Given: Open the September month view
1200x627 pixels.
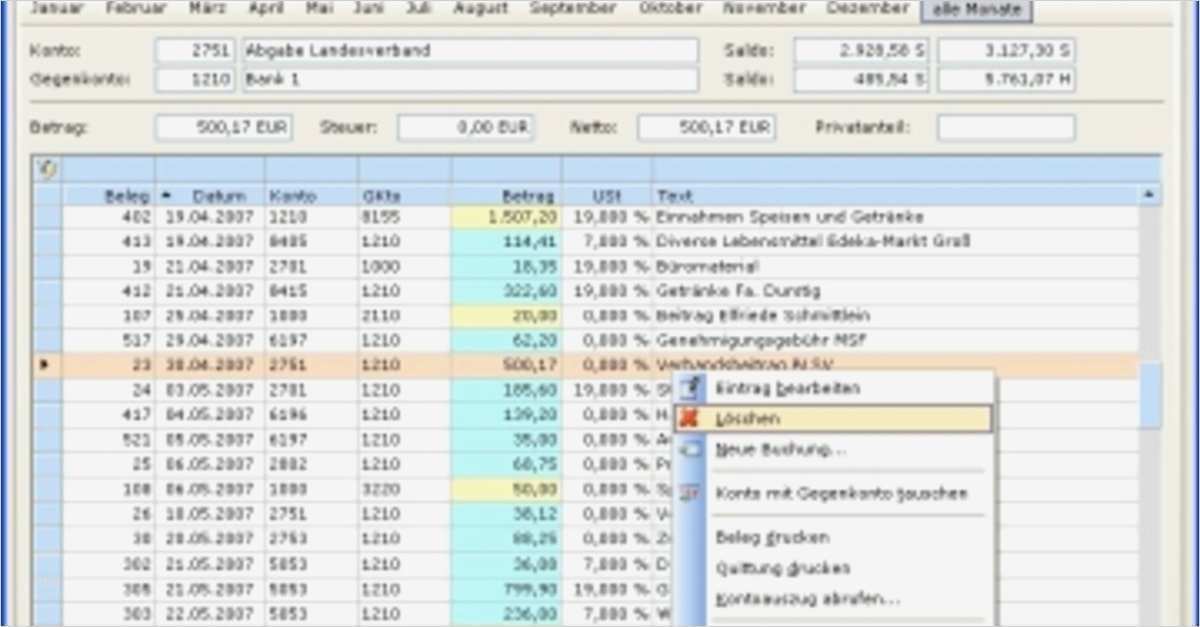Looking at the screenshot, I should [x=572, y=8].
